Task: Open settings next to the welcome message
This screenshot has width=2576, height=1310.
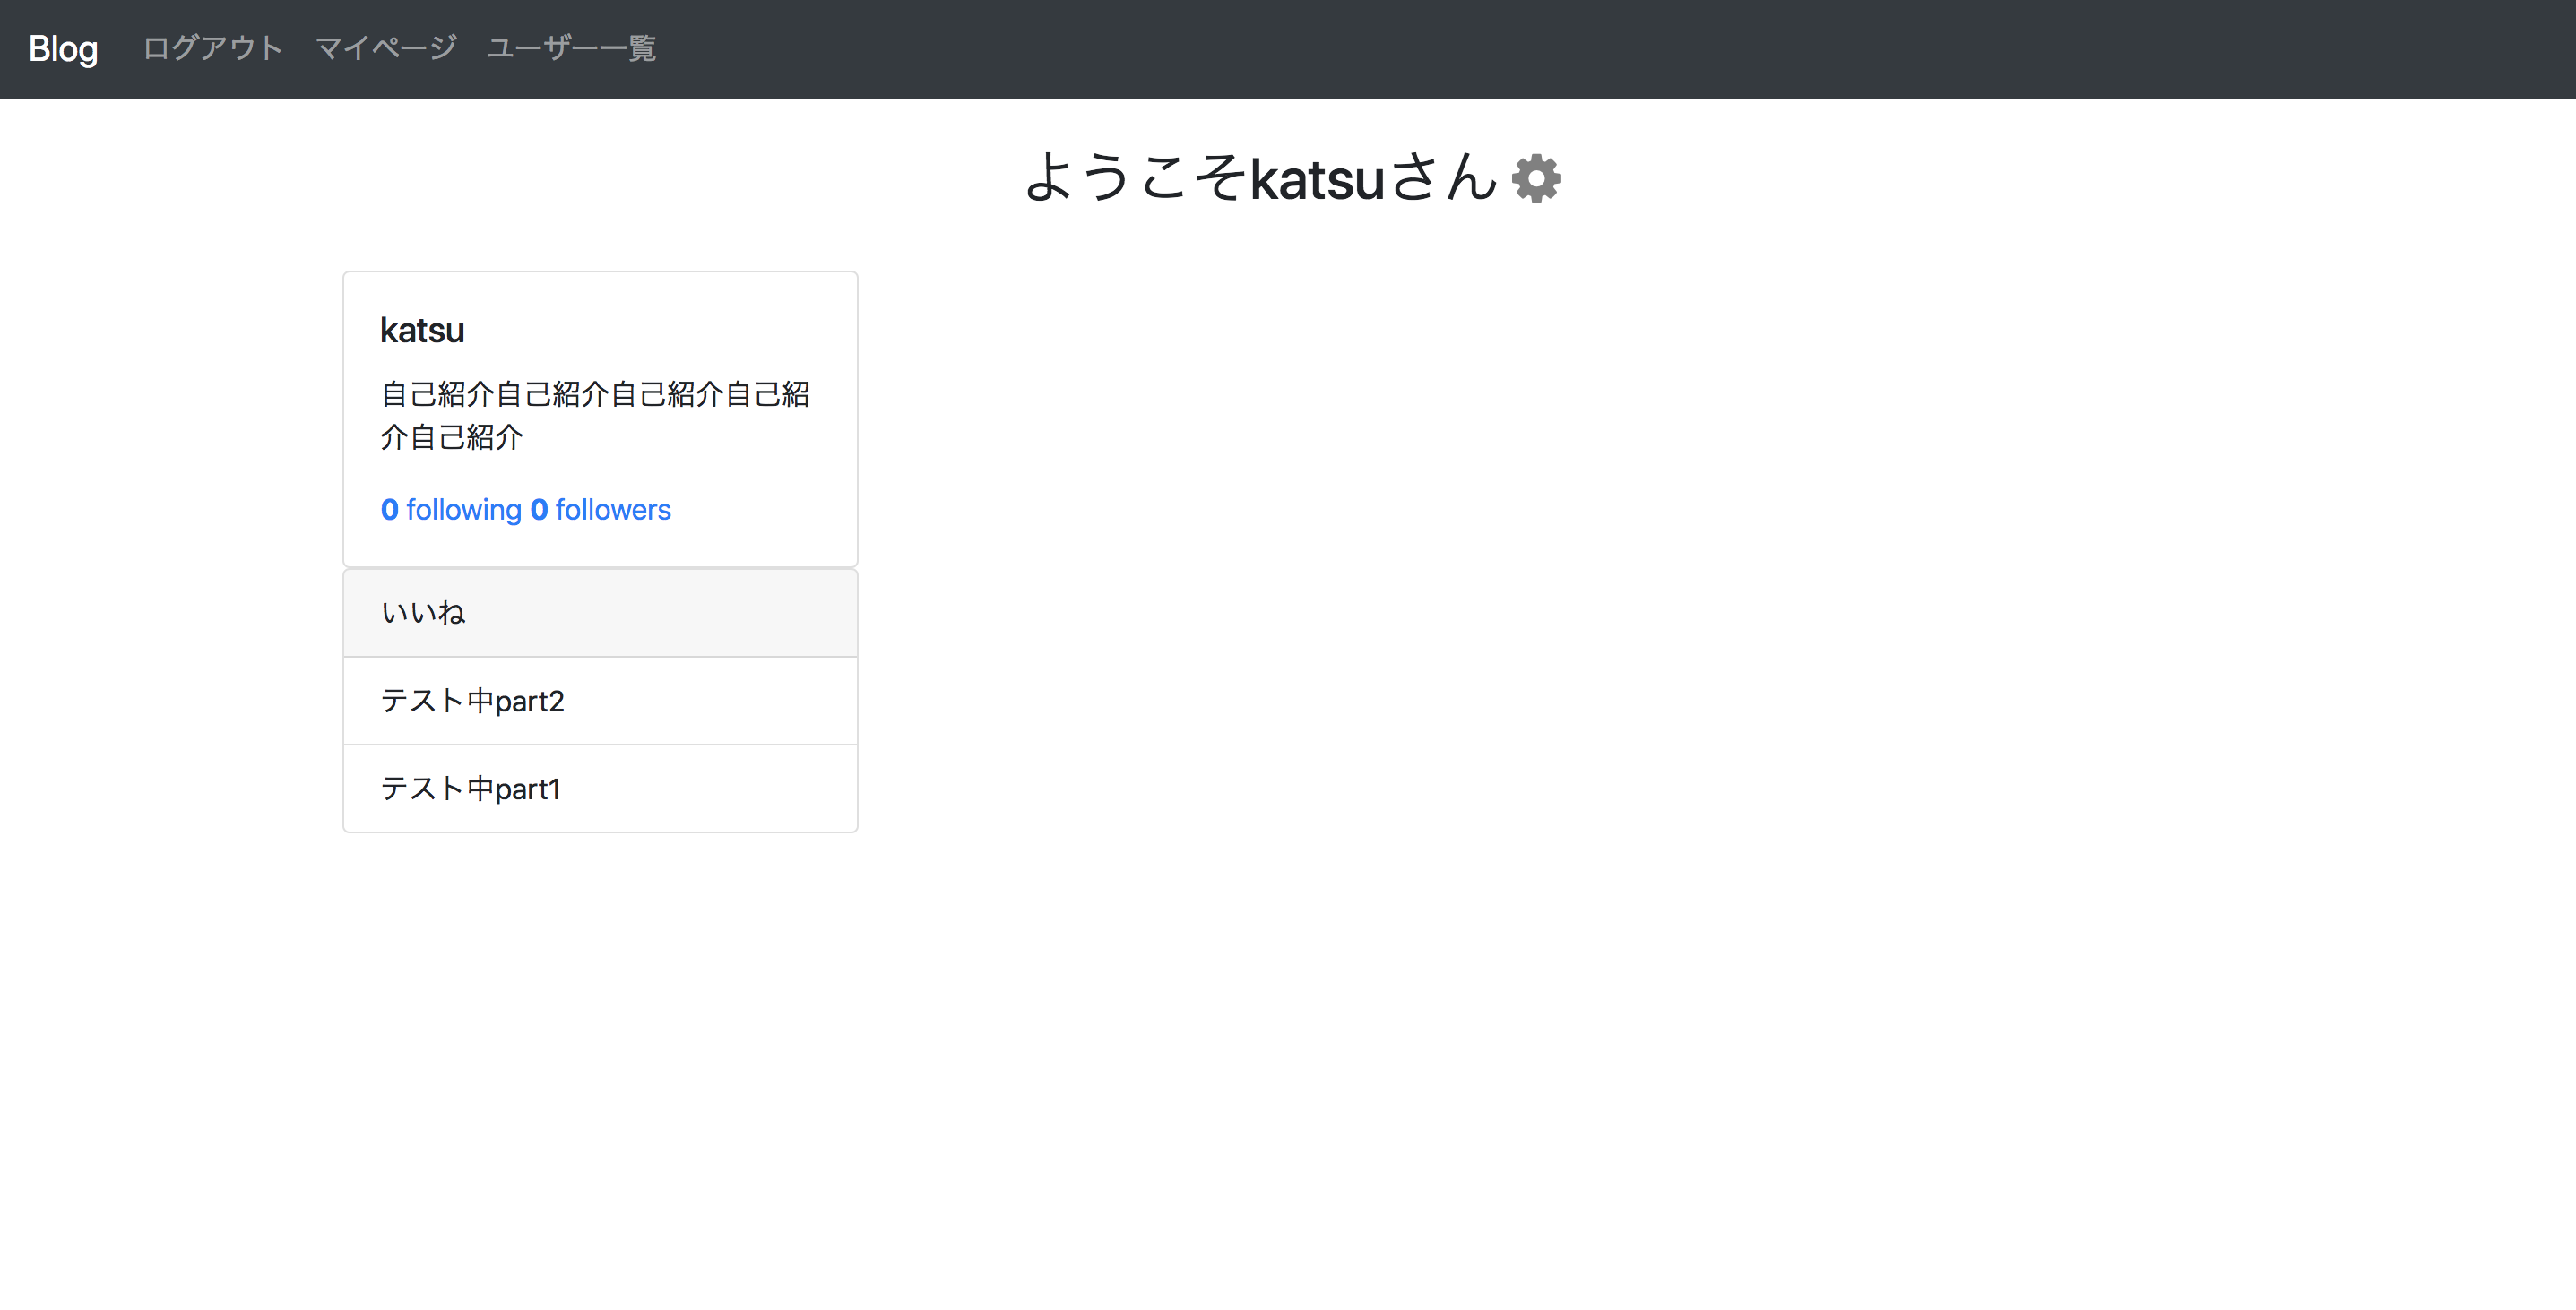Action: (x=1537, y=179)
